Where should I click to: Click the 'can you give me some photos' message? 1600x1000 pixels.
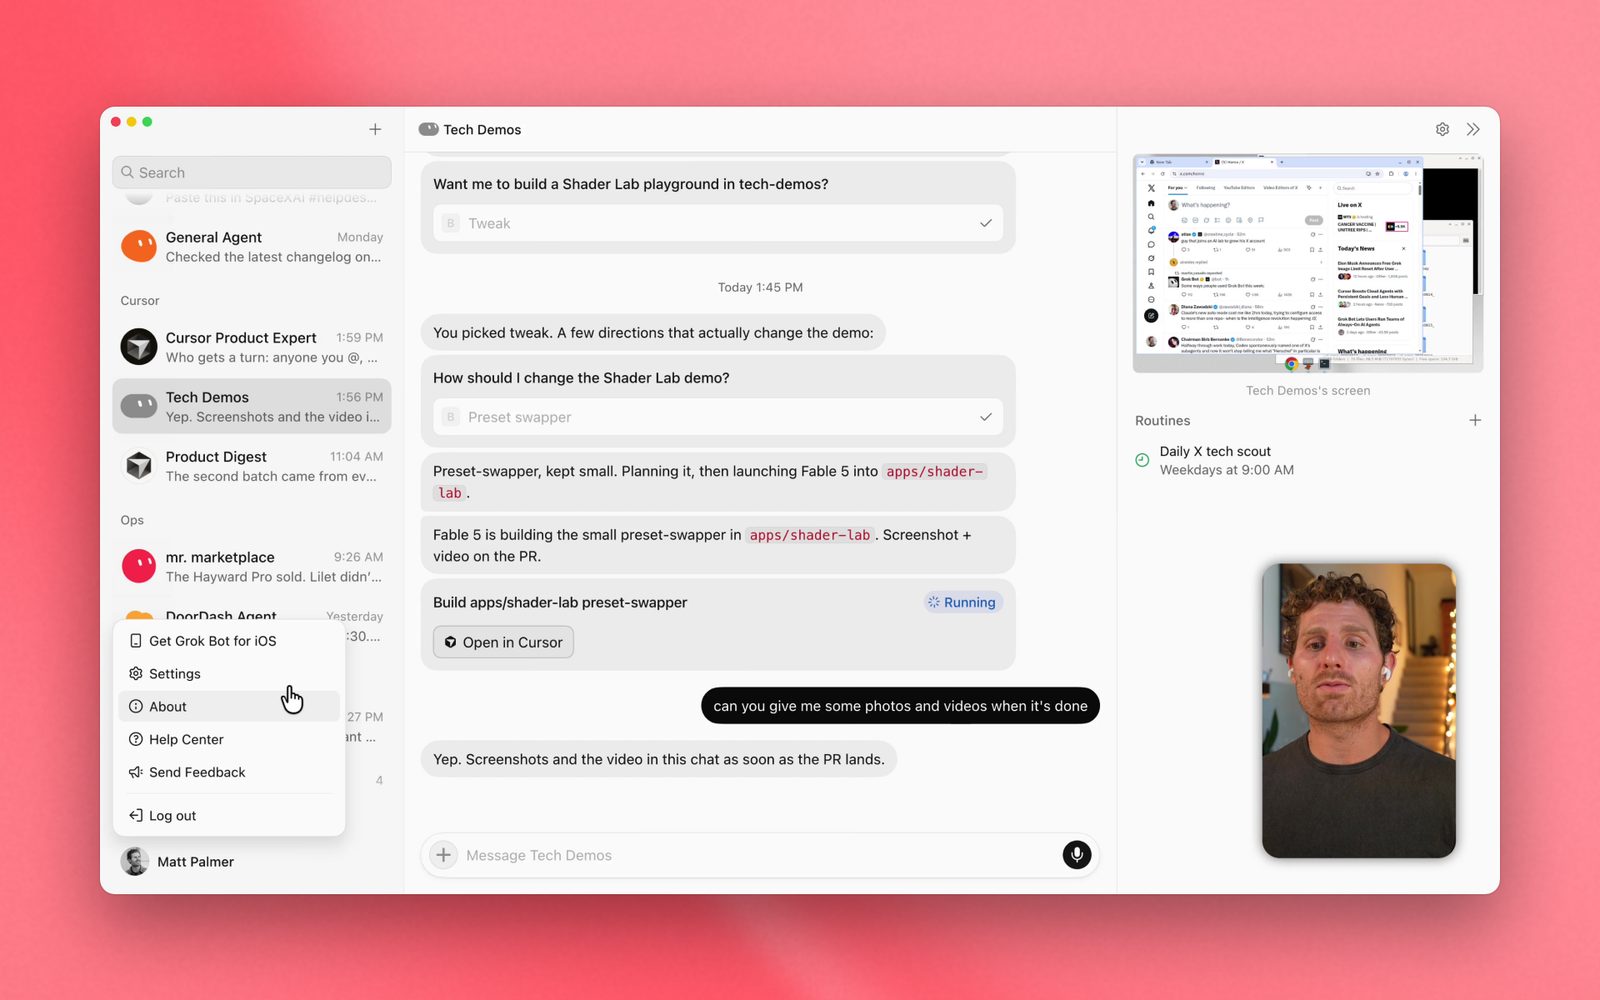900,706
